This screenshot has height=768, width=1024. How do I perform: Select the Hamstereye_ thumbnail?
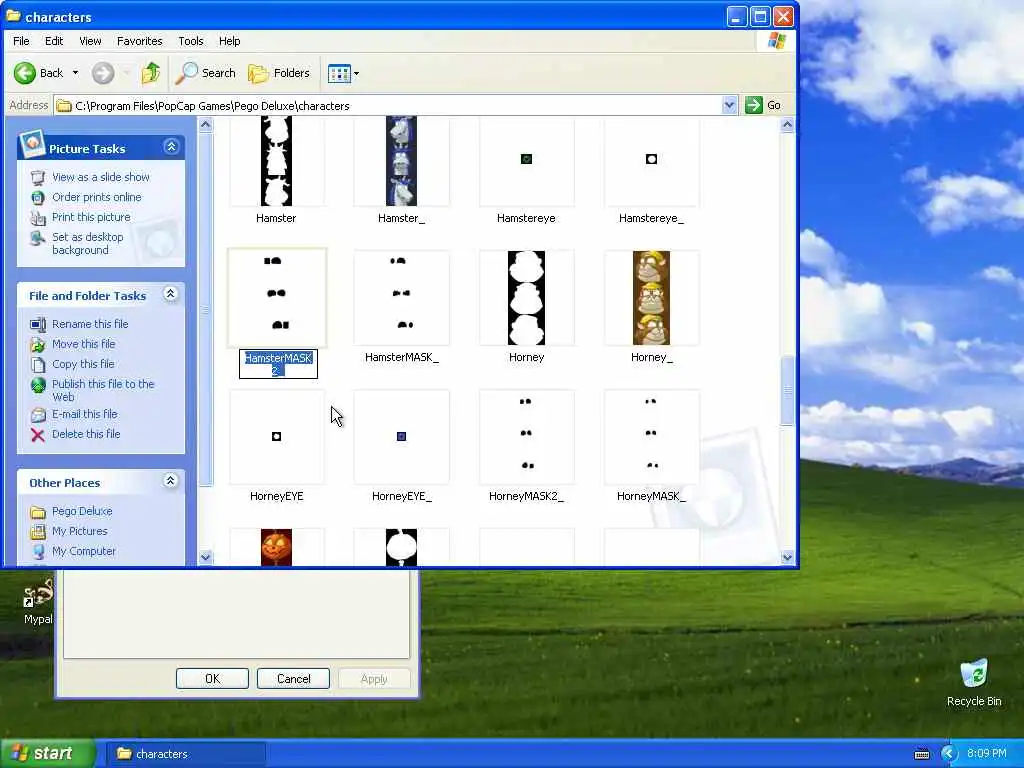[x=652, y=161]
